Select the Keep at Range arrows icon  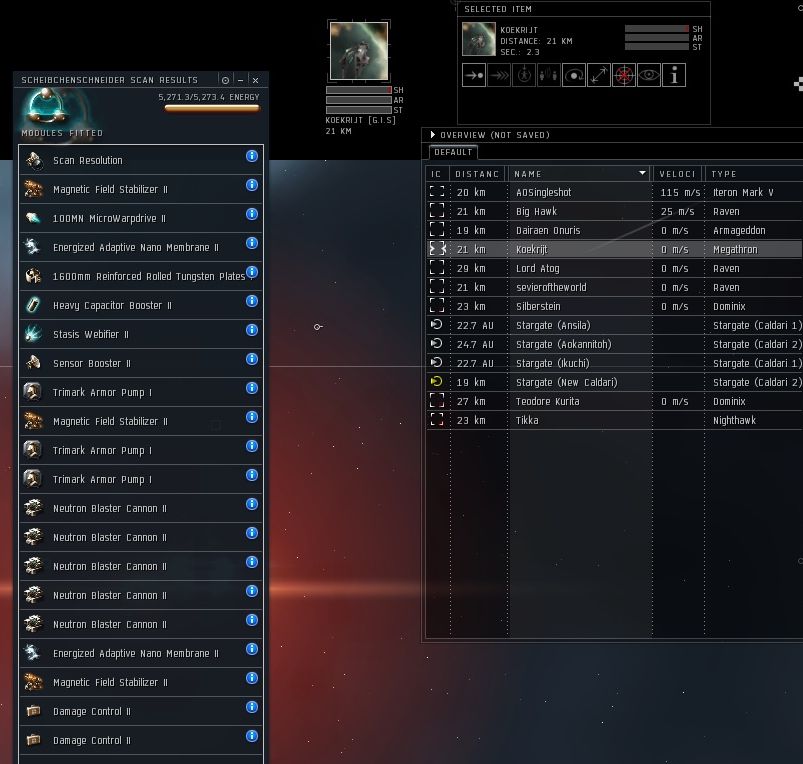[x=599, y=75]
